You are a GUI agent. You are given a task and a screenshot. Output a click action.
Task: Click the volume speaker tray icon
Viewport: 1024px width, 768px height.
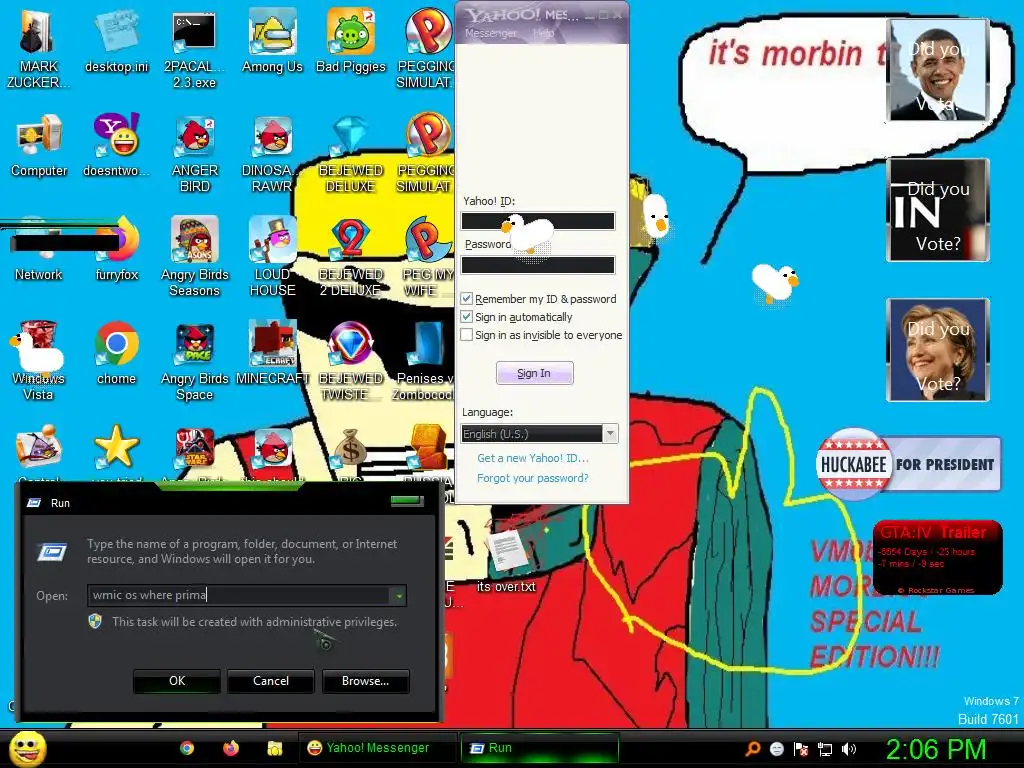coord(848,749)
